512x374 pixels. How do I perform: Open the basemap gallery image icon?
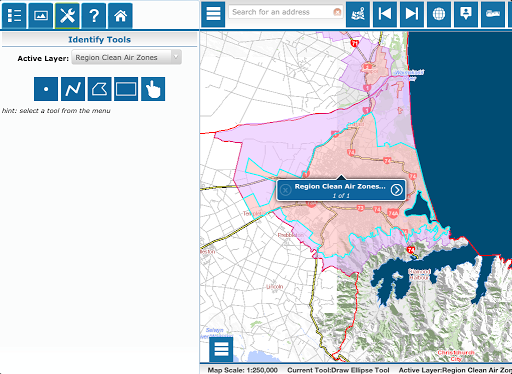click(x=41, y=15)
